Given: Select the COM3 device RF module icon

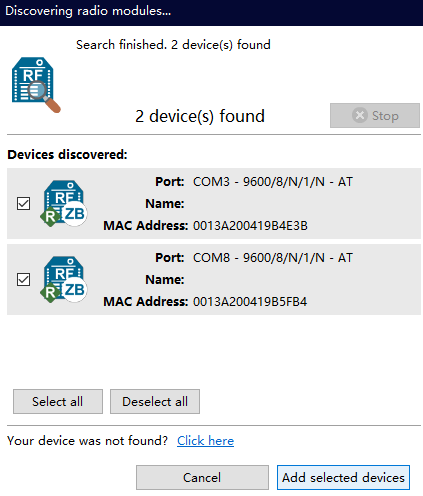Looking at the screenshot, I should tap(64, 203).
